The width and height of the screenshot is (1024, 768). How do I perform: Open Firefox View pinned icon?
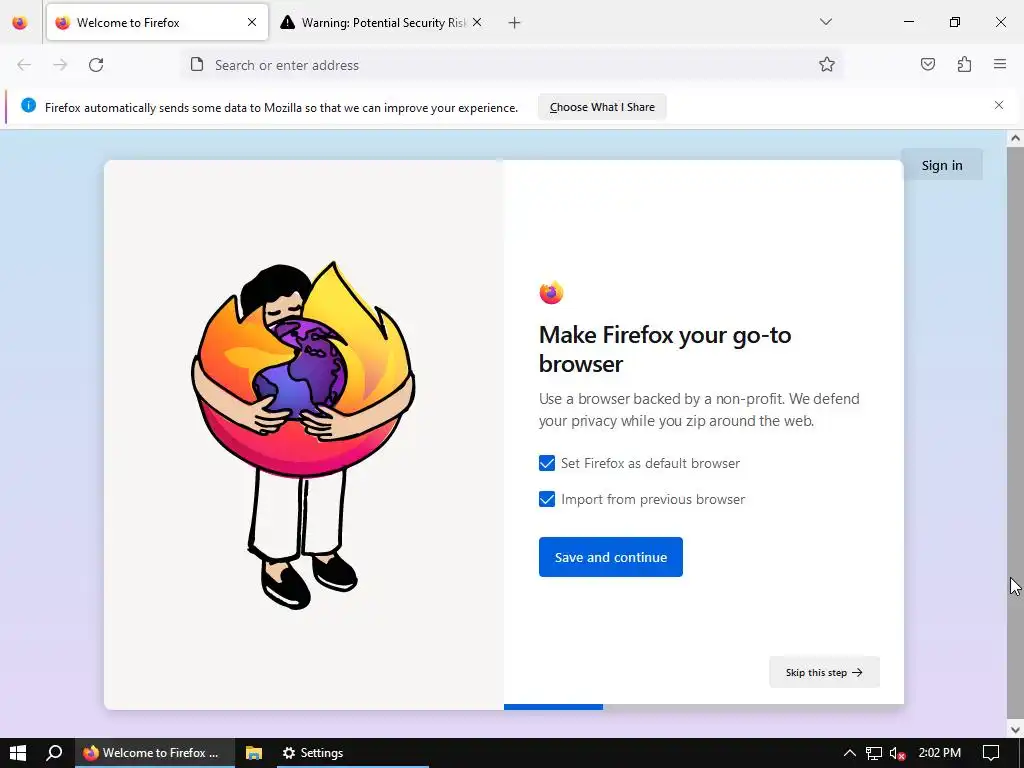tap(20, 22)
